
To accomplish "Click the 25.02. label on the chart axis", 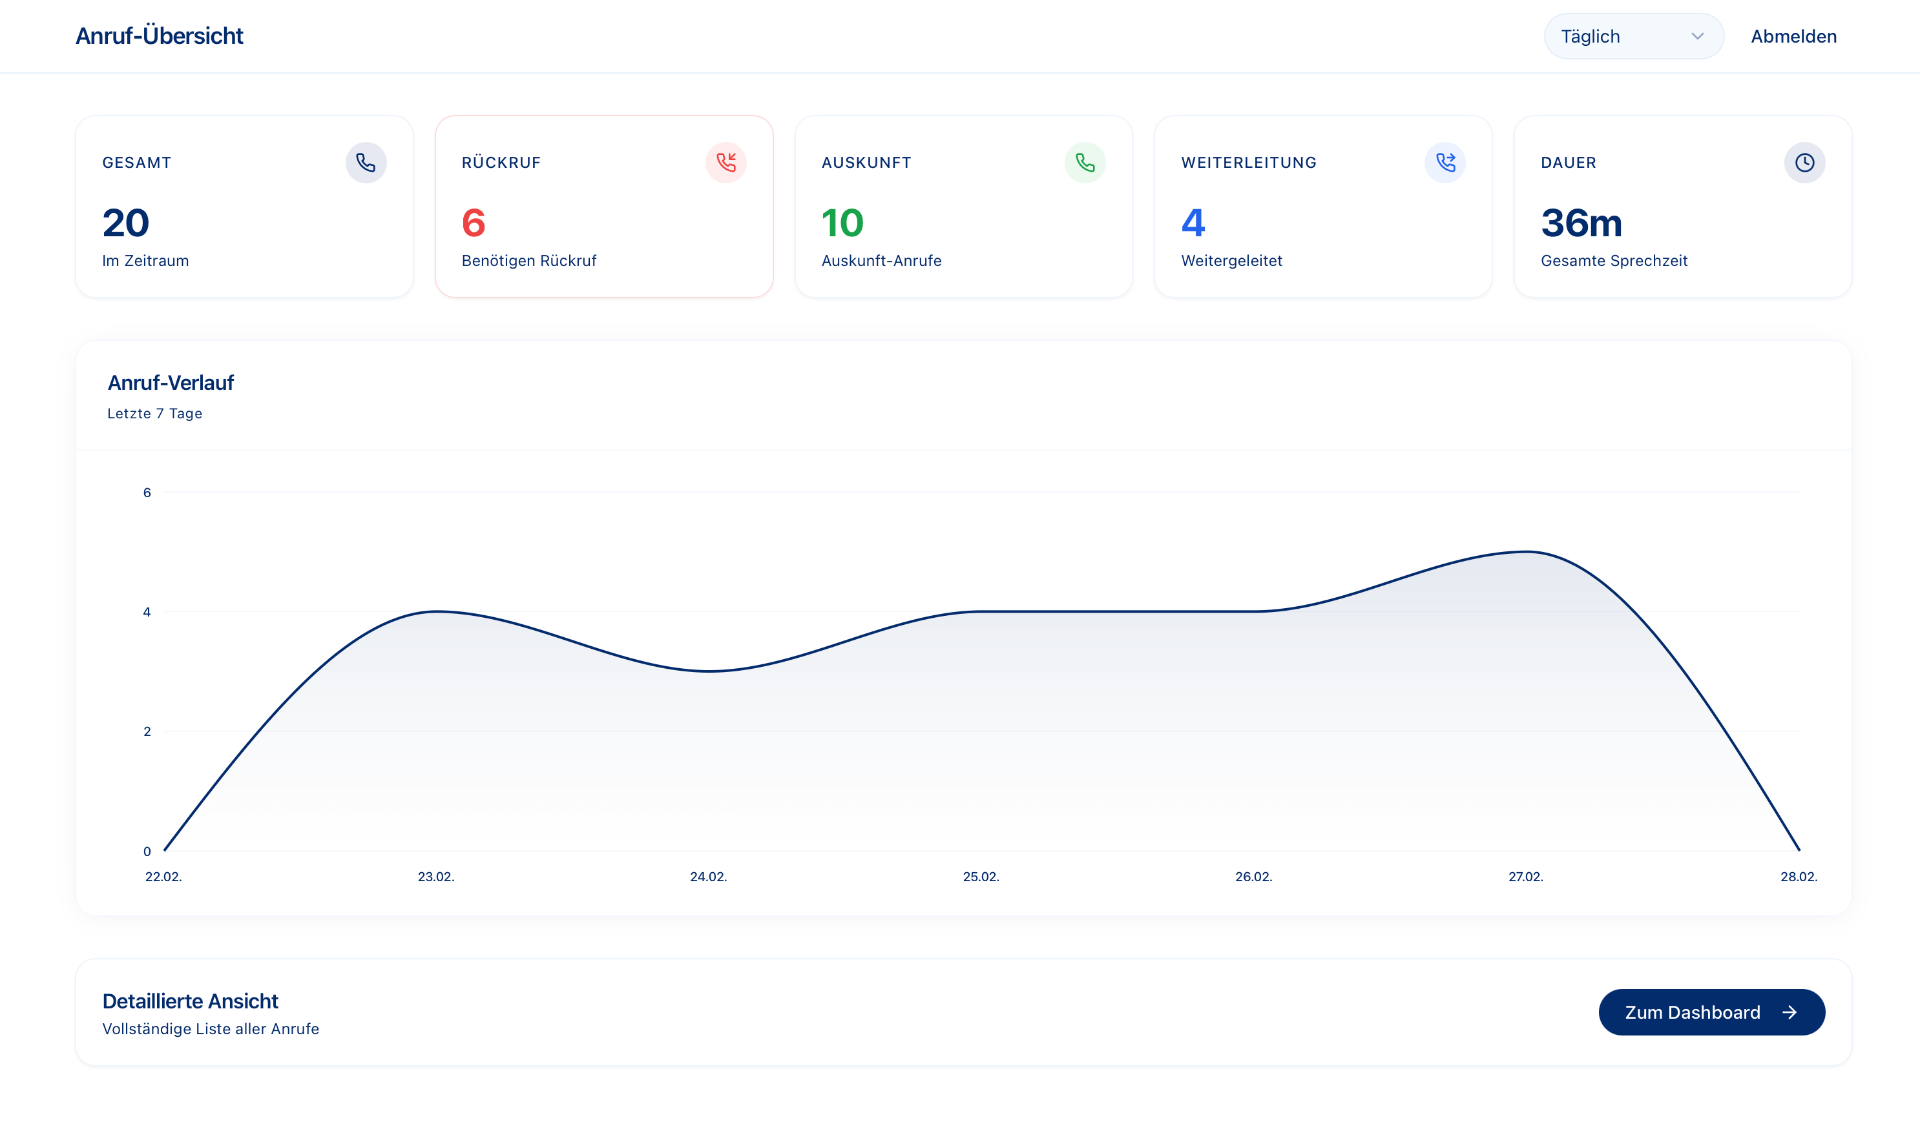I will click(981, 877).
